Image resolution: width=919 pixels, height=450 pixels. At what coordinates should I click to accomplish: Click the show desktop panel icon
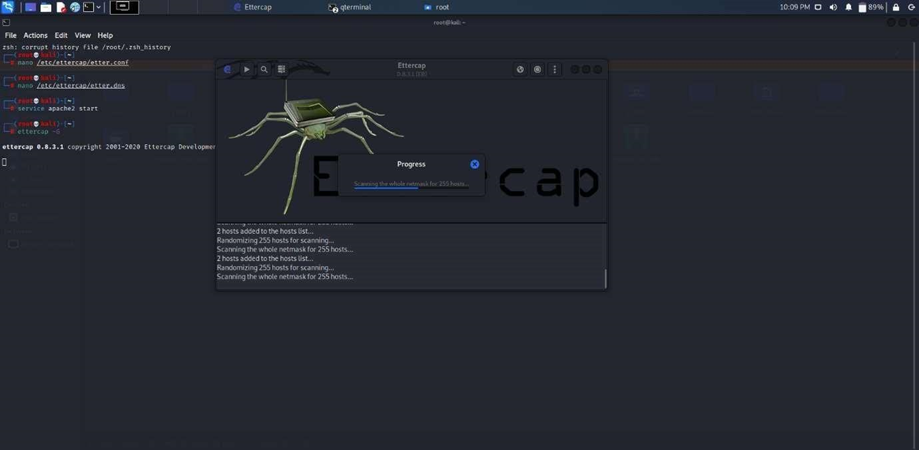(x=30, y=8)
